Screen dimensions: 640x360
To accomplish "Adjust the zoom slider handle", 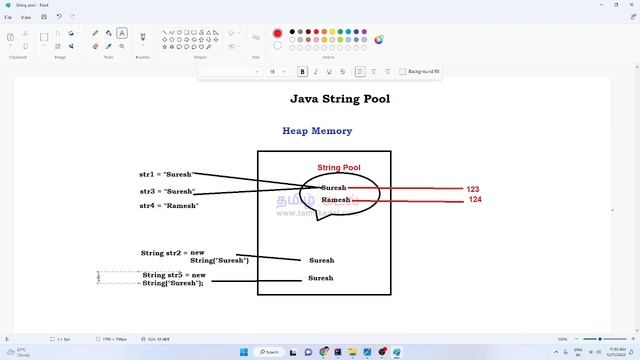I will 600,339.
